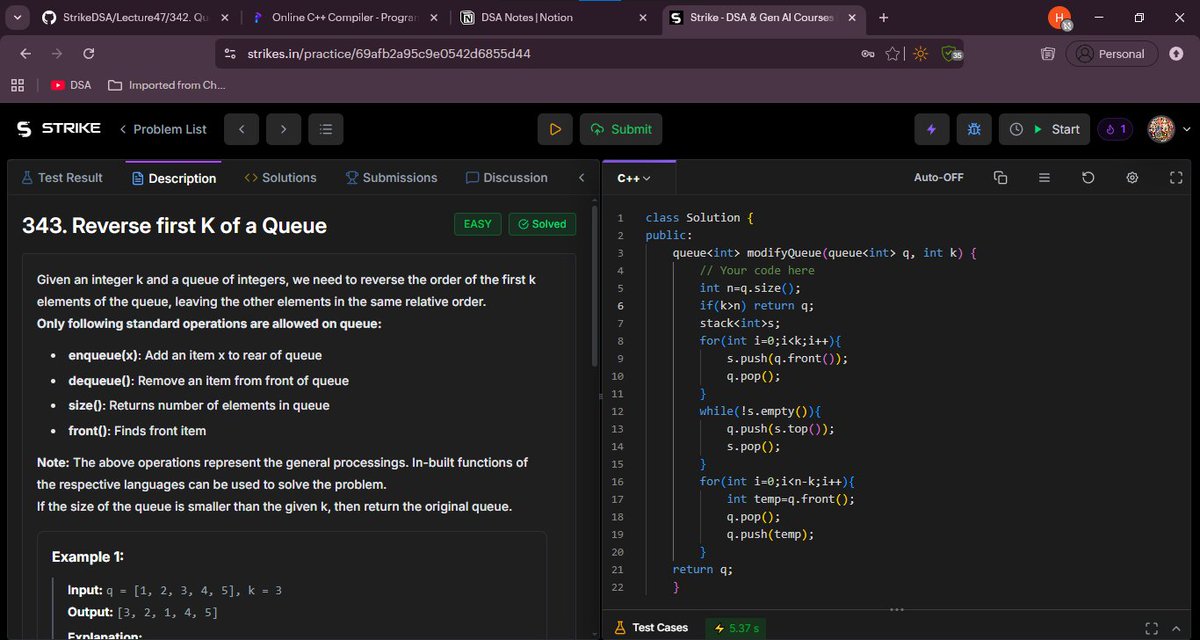Open the Test Cases panel
This screenshot has width=1200, height=640.
point(651,627)
